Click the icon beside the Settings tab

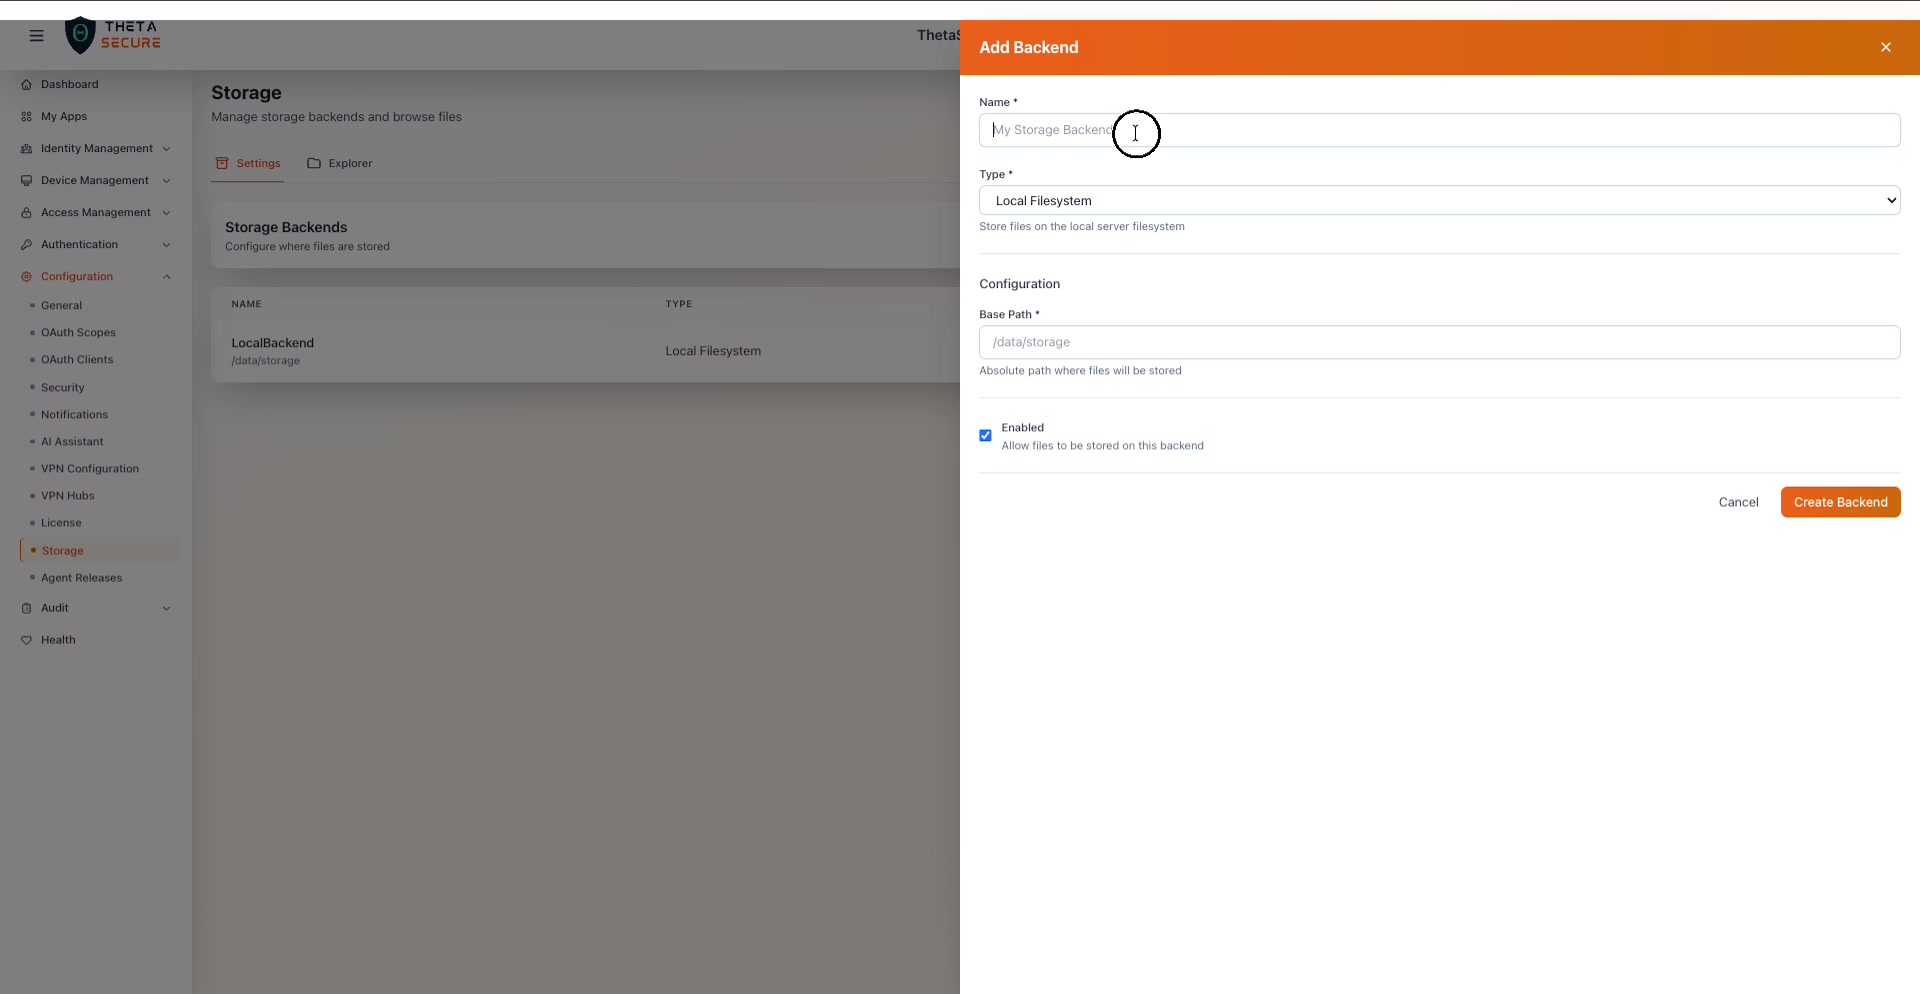(222, 163)
